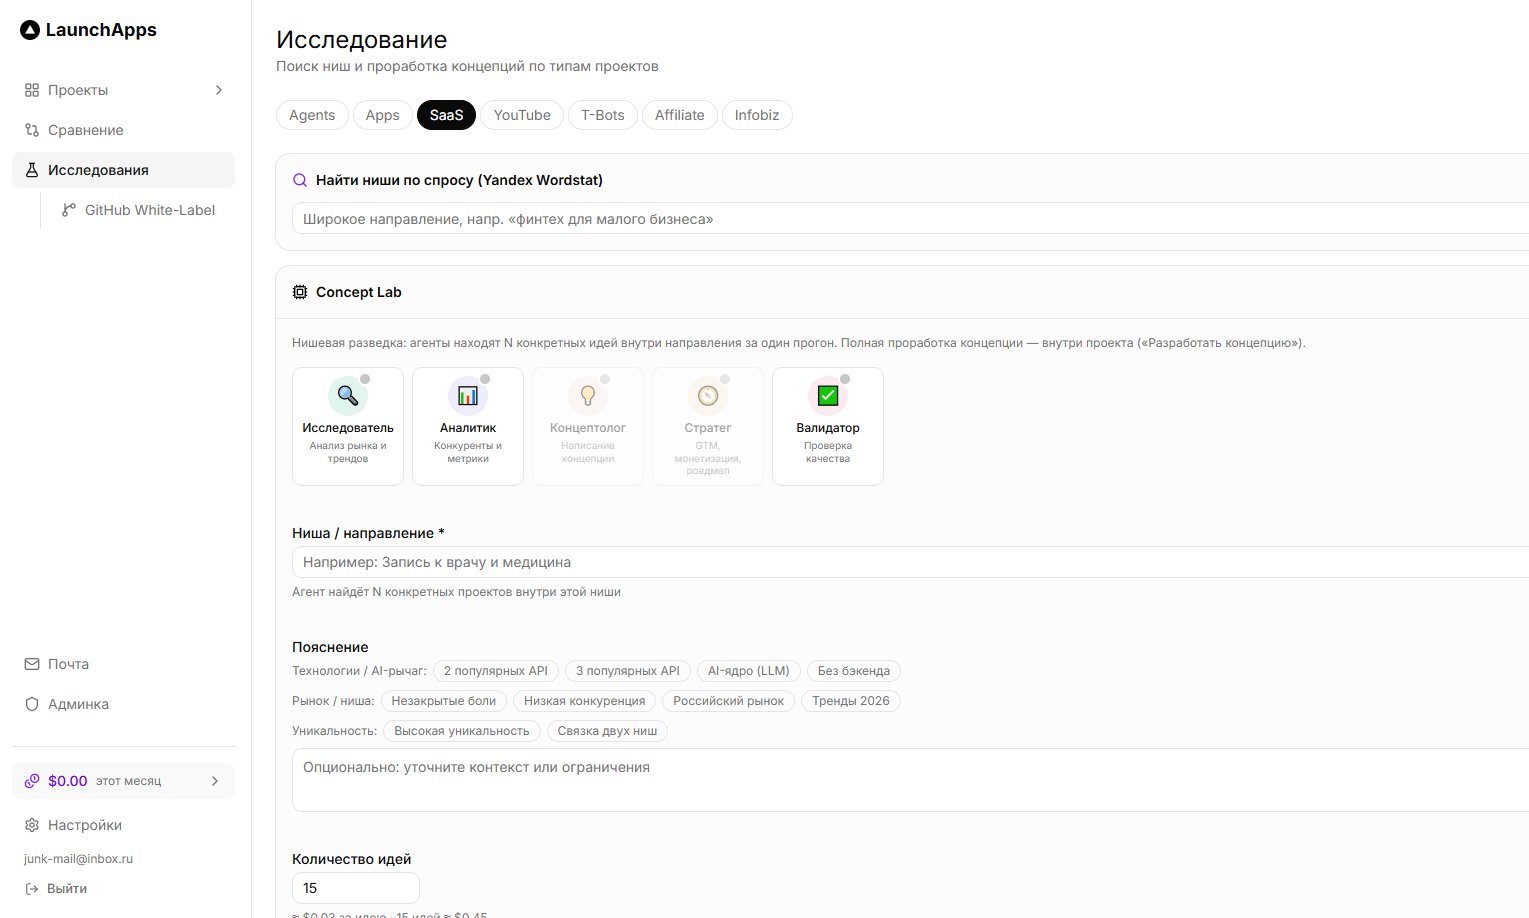This screenshot has height=918, width=1529.
Task: Click the Почта envelope icon
Action: click(x=32, y=664)
